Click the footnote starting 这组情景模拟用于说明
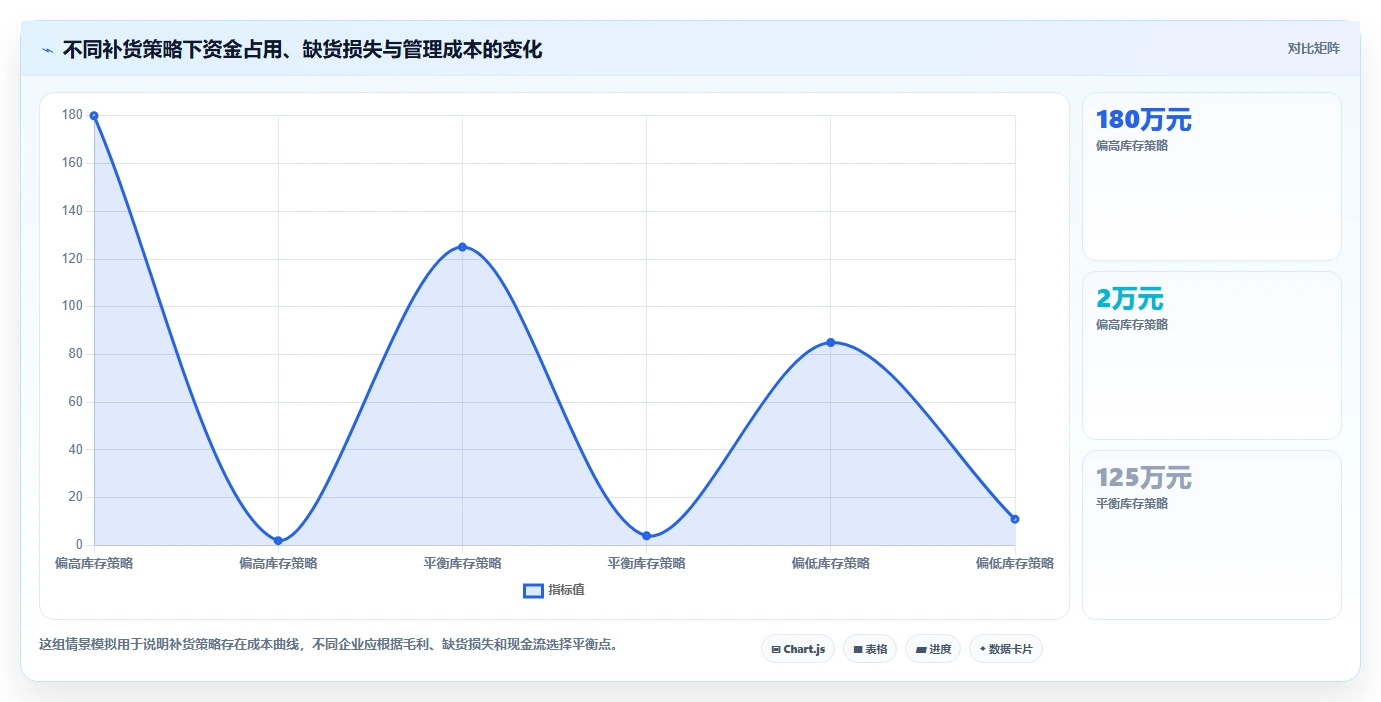 click(x=330, y=645)
